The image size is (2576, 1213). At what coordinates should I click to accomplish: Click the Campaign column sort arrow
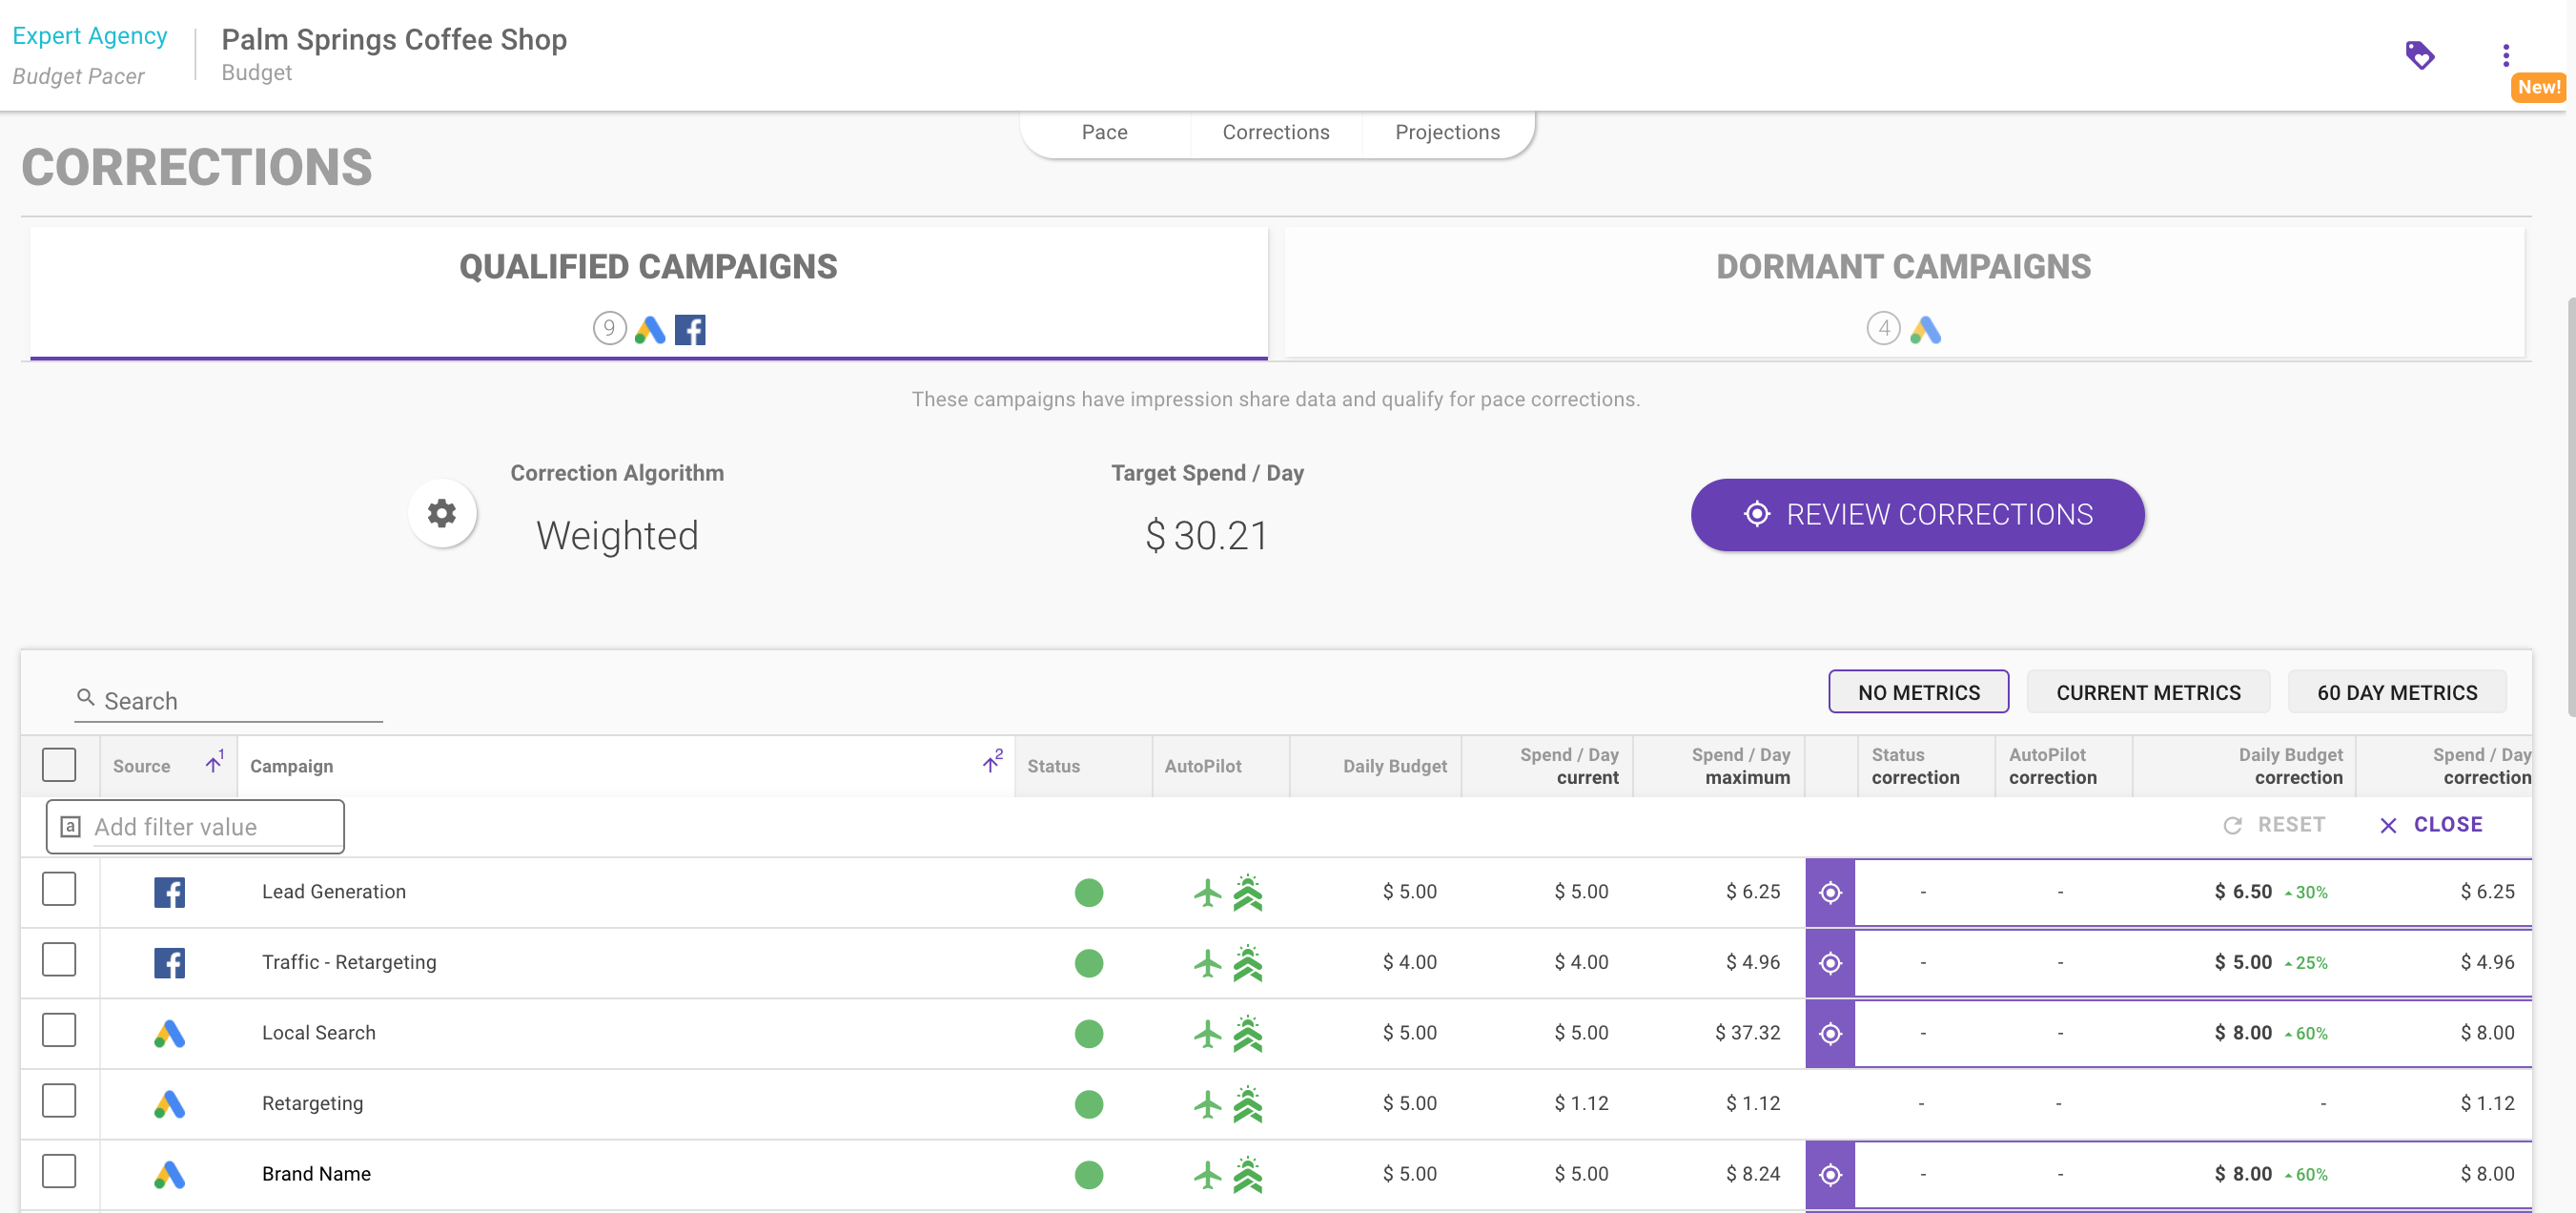[991, 763]
